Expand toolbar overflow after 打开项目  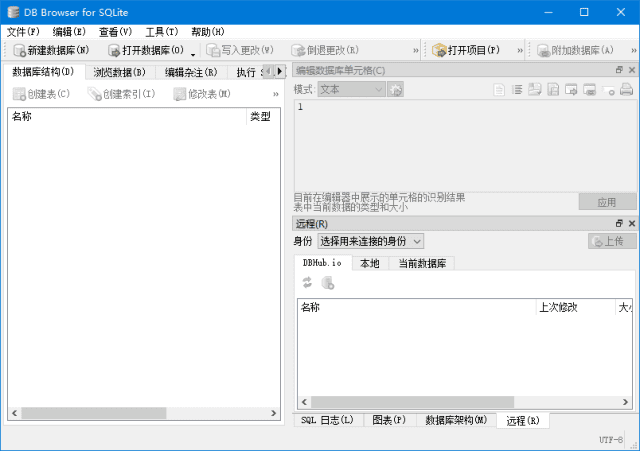tap(520, 51)
